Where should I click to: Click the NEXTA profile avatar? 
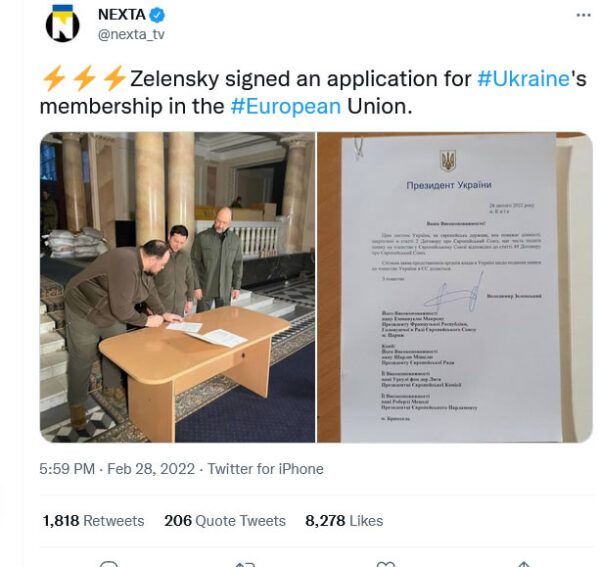pyautogui.click(x=62, y=23)
